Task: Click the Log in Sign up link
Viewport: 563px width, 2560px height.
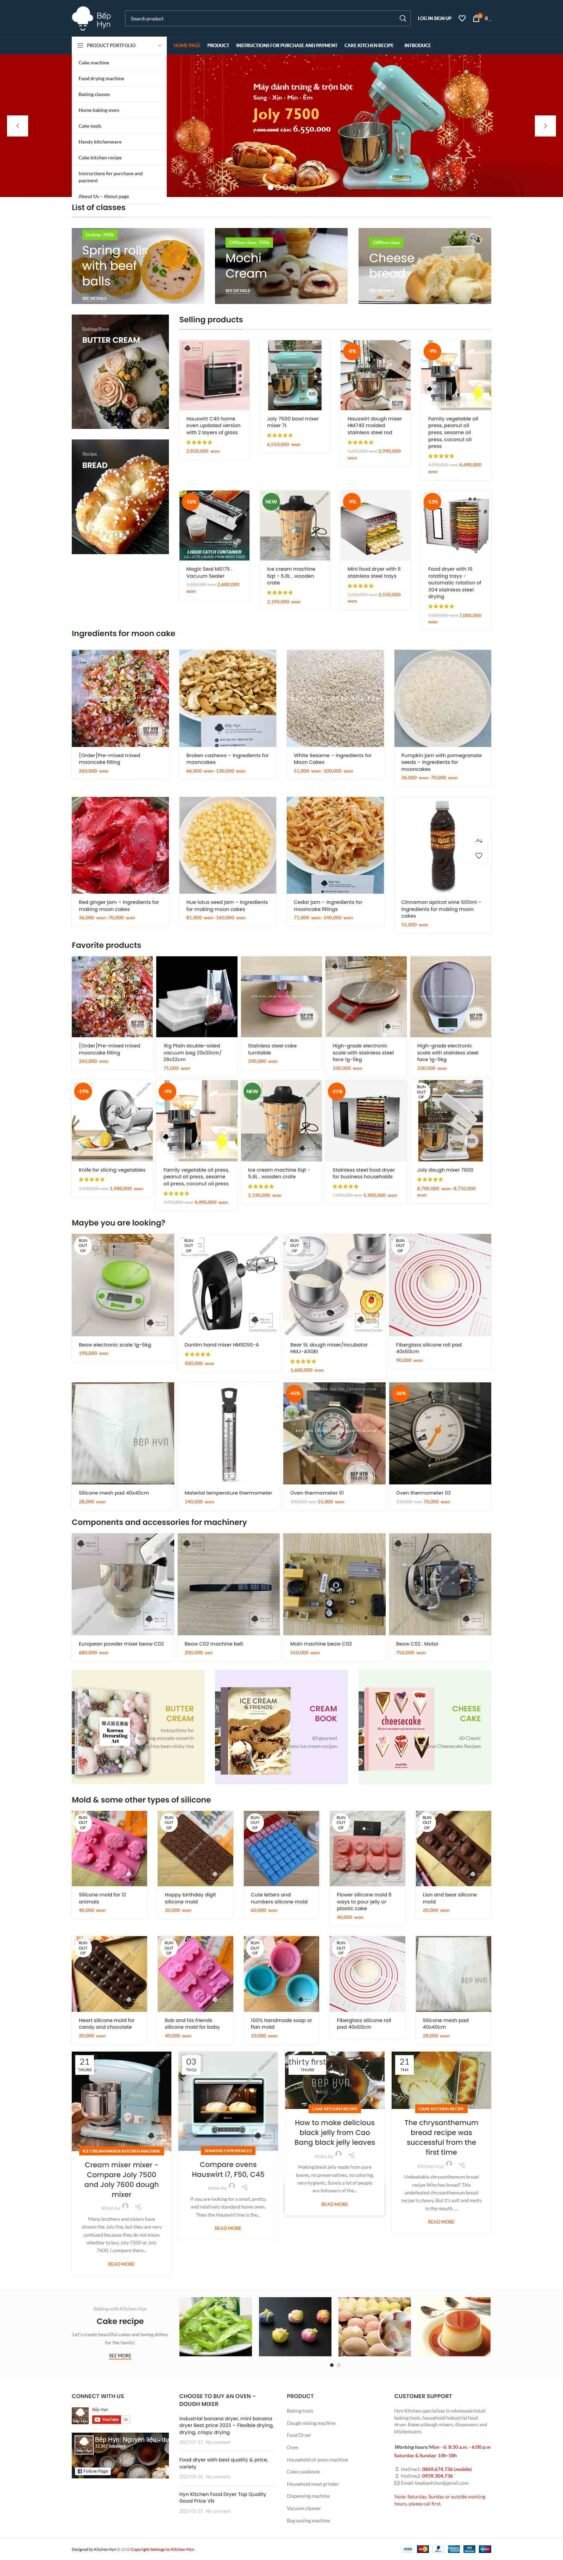Action: pos(435,18)
